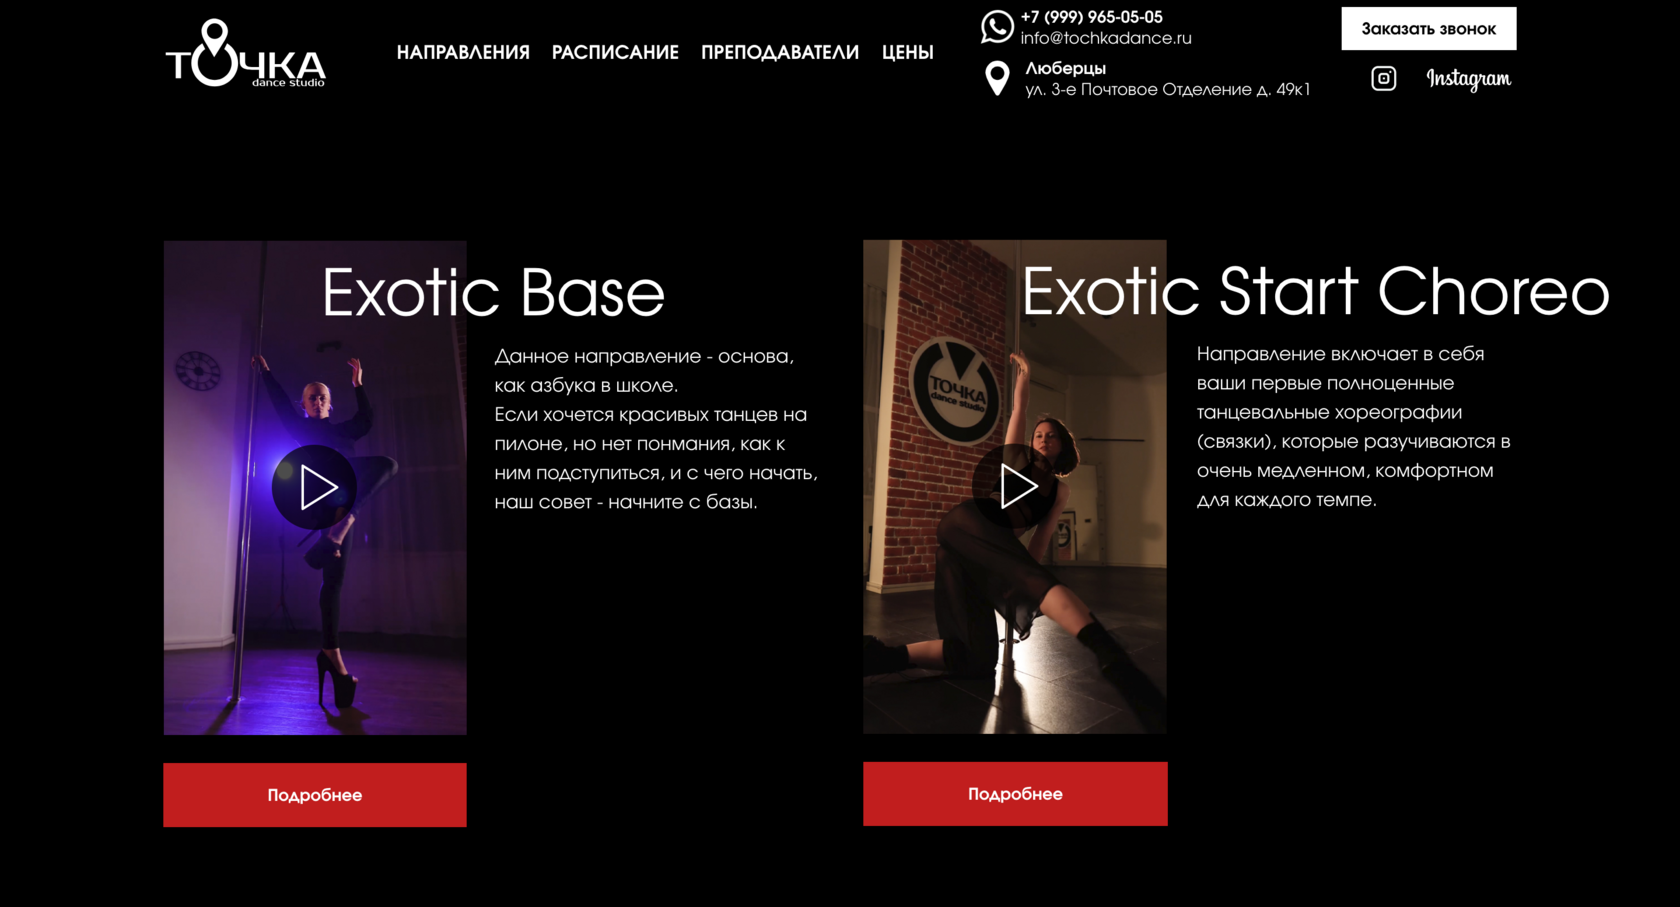Open WhatsApp via the phone icon

(997, 26)
